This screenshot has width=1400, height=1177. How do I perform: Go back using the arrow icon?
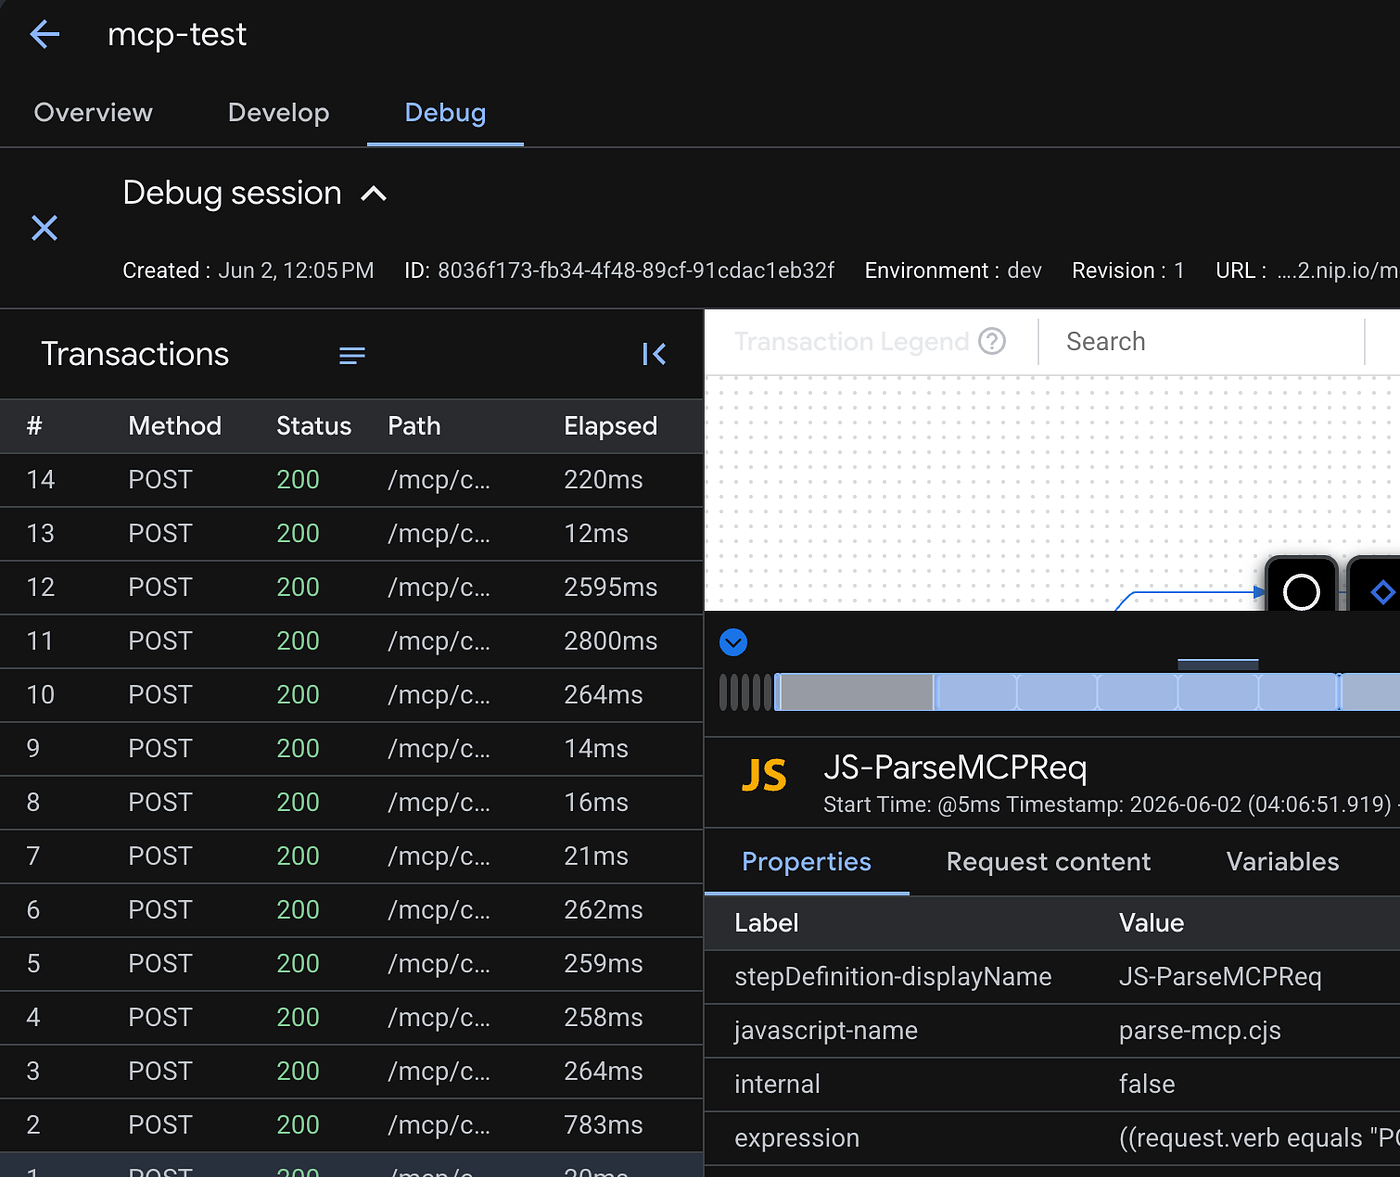pos(45,35)
